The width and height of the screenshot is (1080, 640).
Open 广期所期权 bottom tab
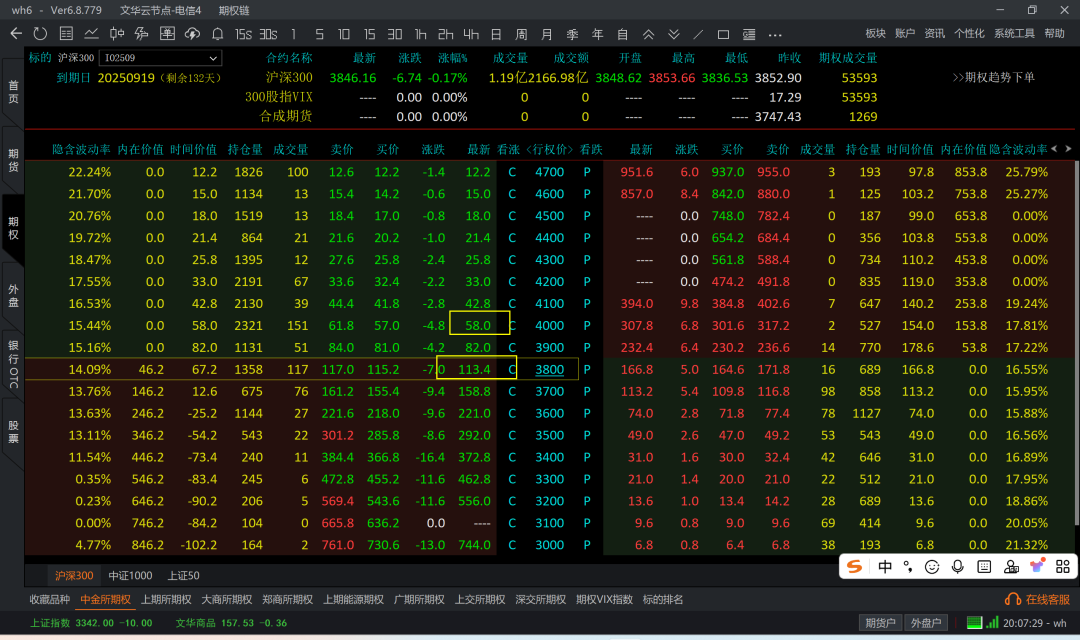(419, 599)
